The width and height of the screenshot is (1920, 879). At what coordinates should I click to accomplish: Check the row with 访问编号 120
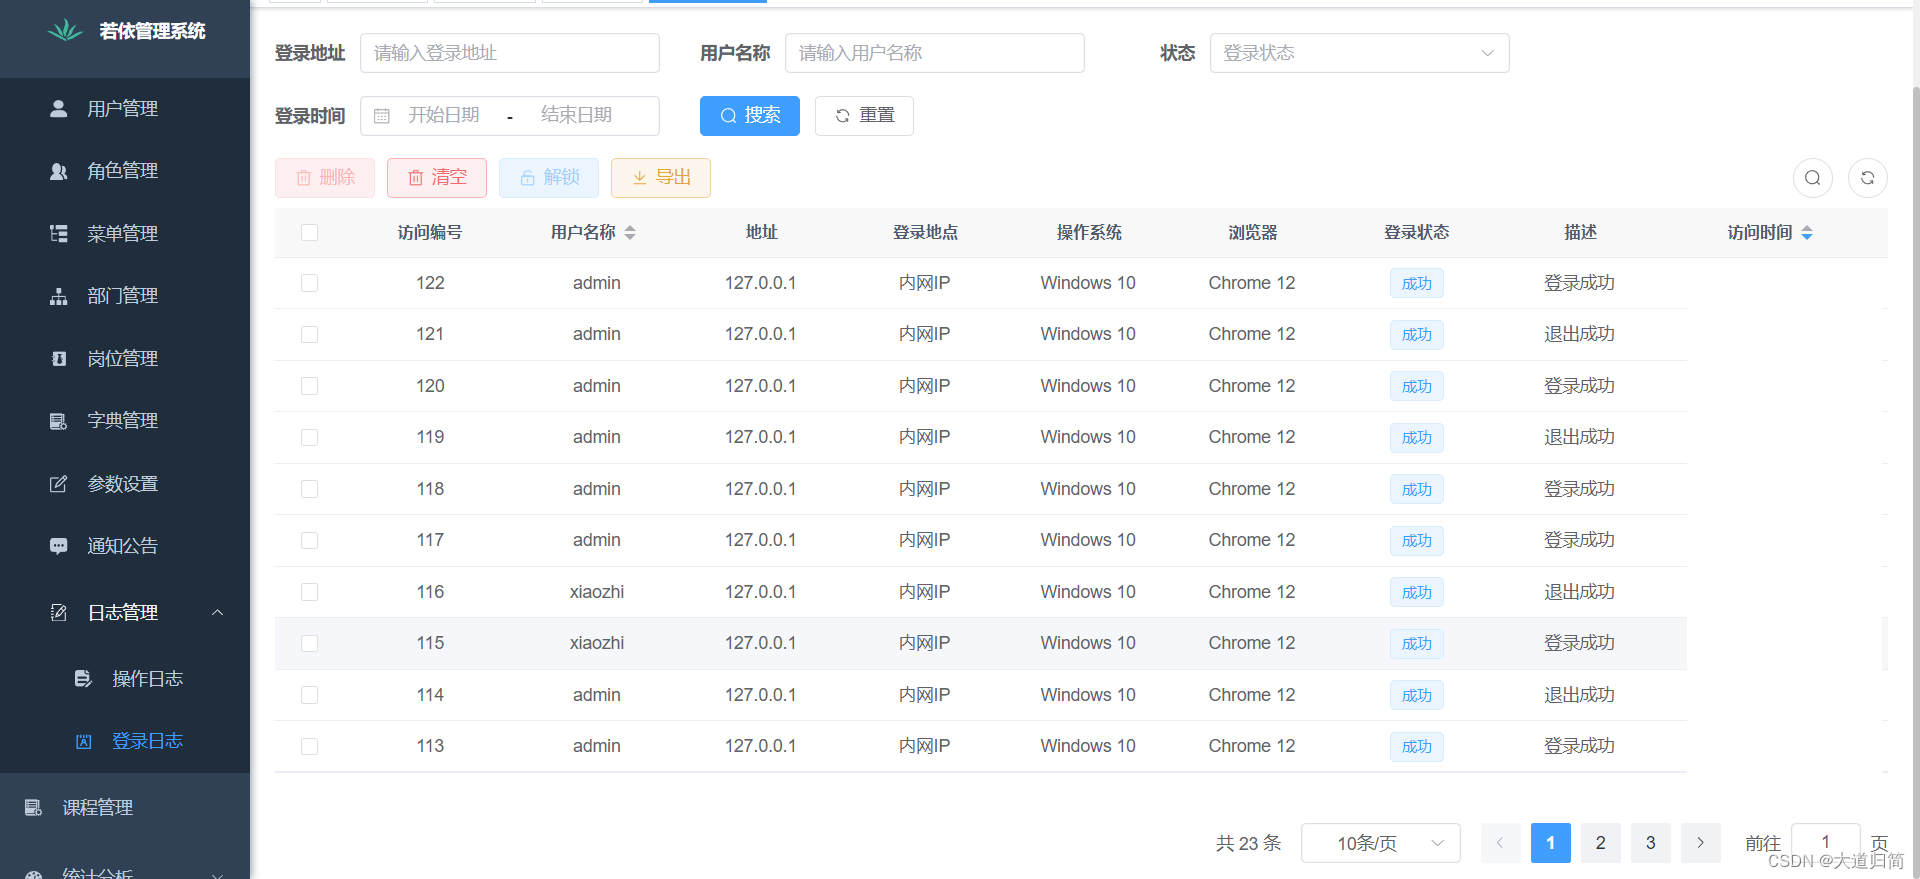[x=310, y=386]
